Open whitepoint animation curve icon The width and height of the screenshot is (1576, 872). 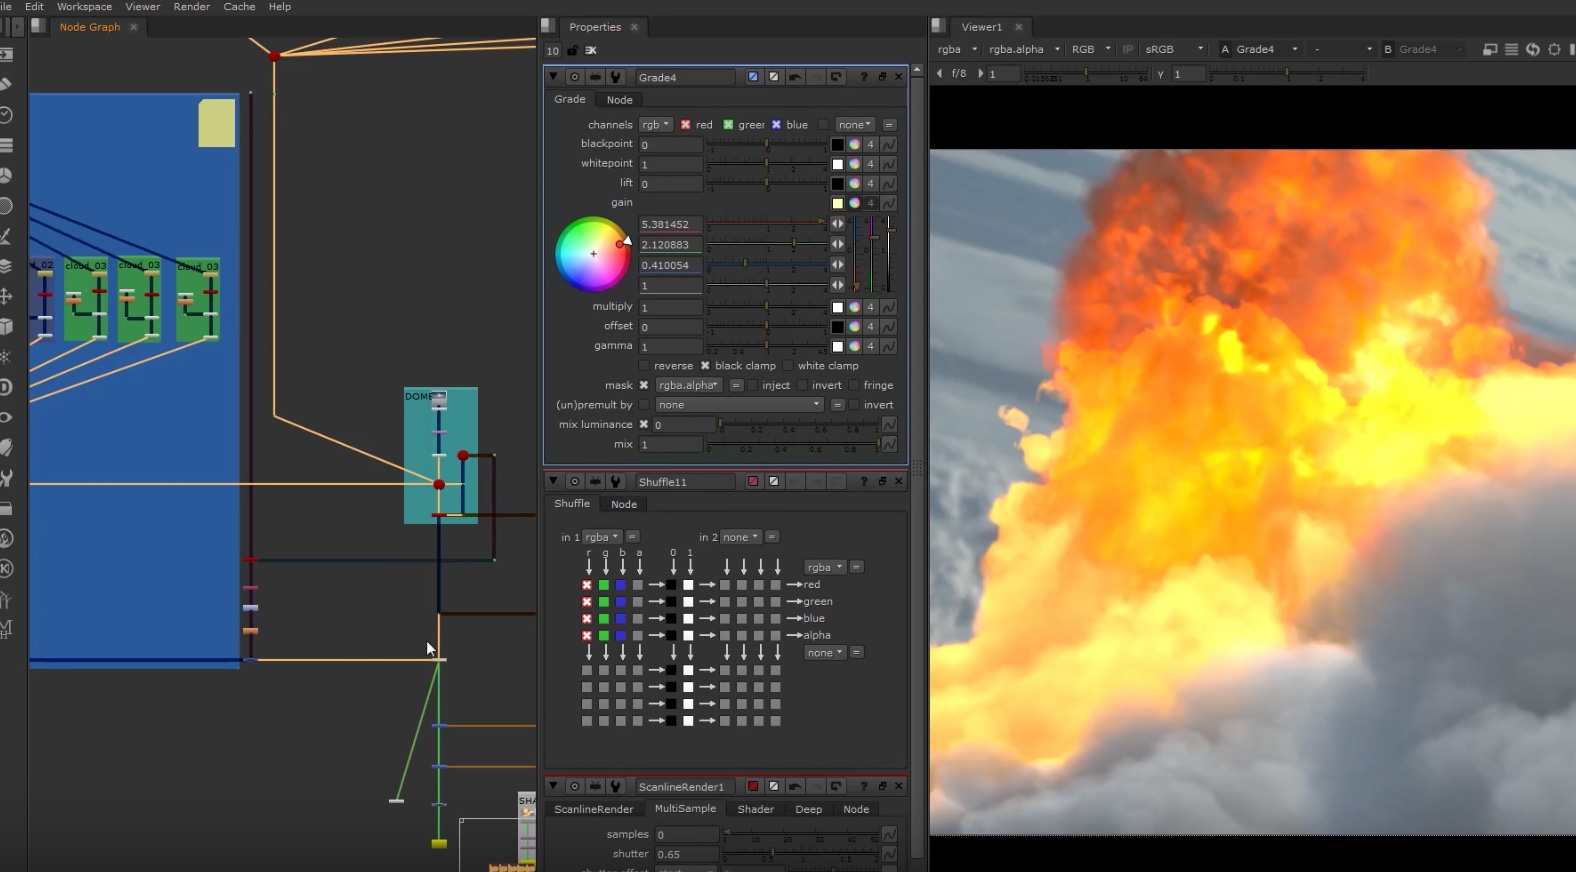pos(889,164)
